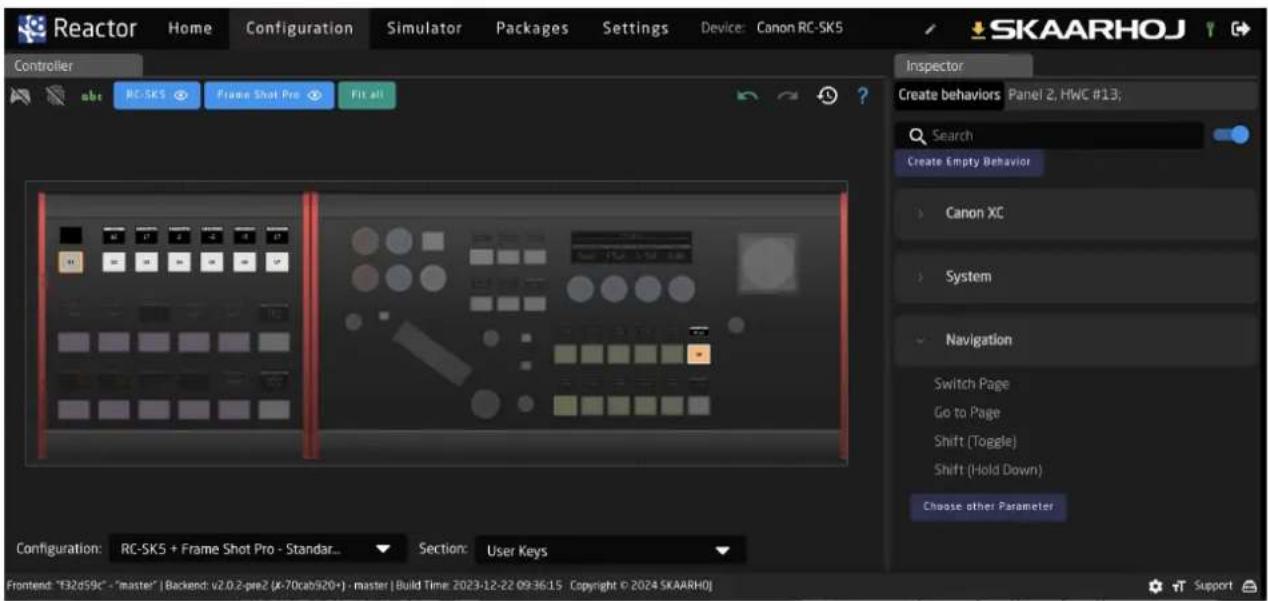Screen dimensions: 1268x601
Task: Click the printer icon at bottom right
Action: tap(1249, 586)
